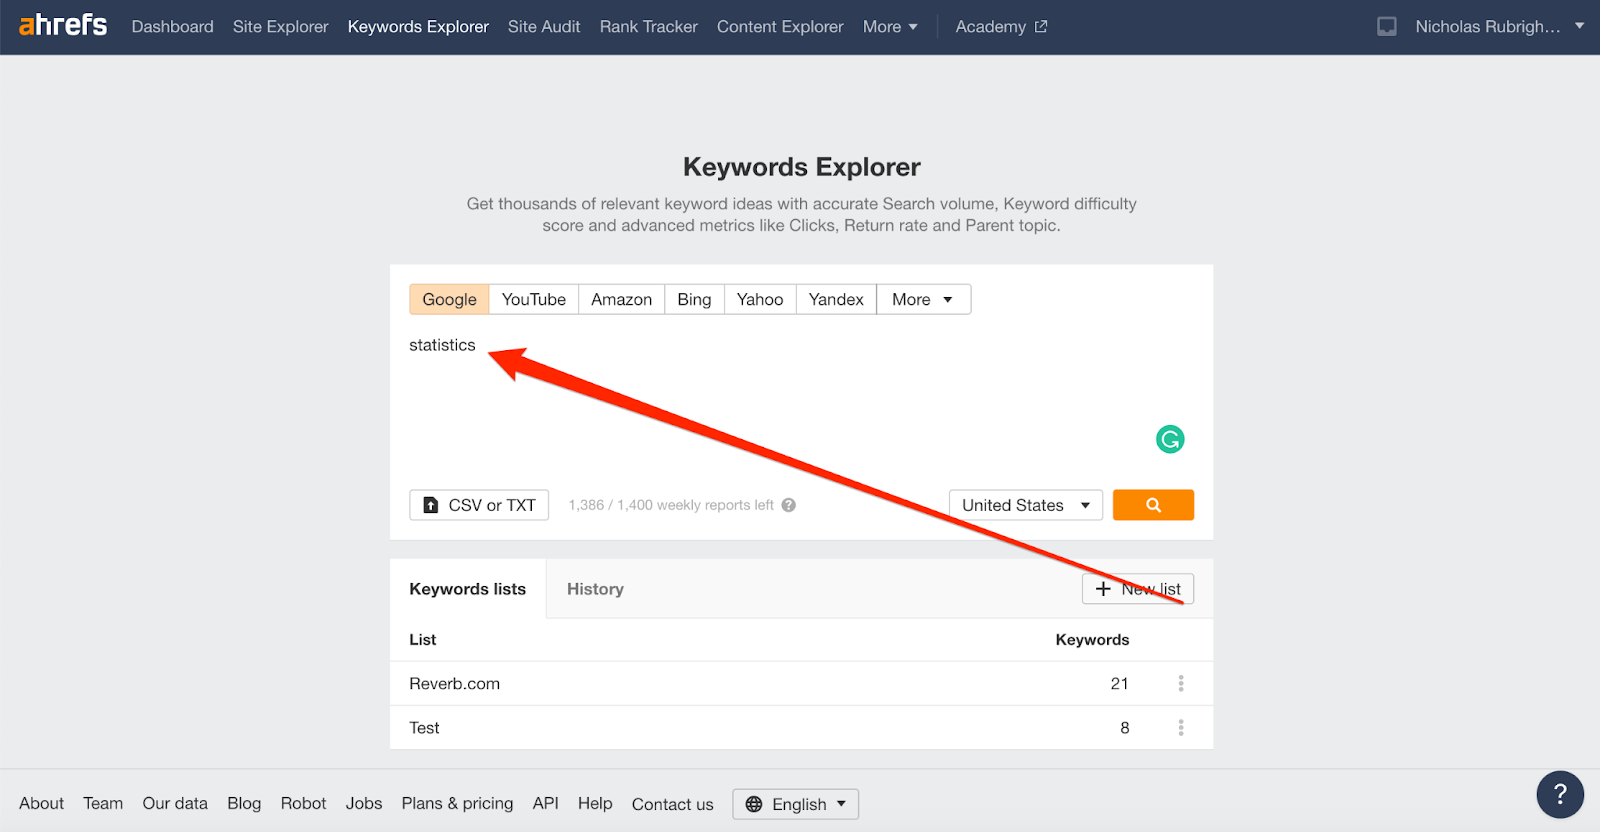The height and width of the screenshot is (832, 1600).
Task: Open Site Audit
Action: [x=544, y=27]
